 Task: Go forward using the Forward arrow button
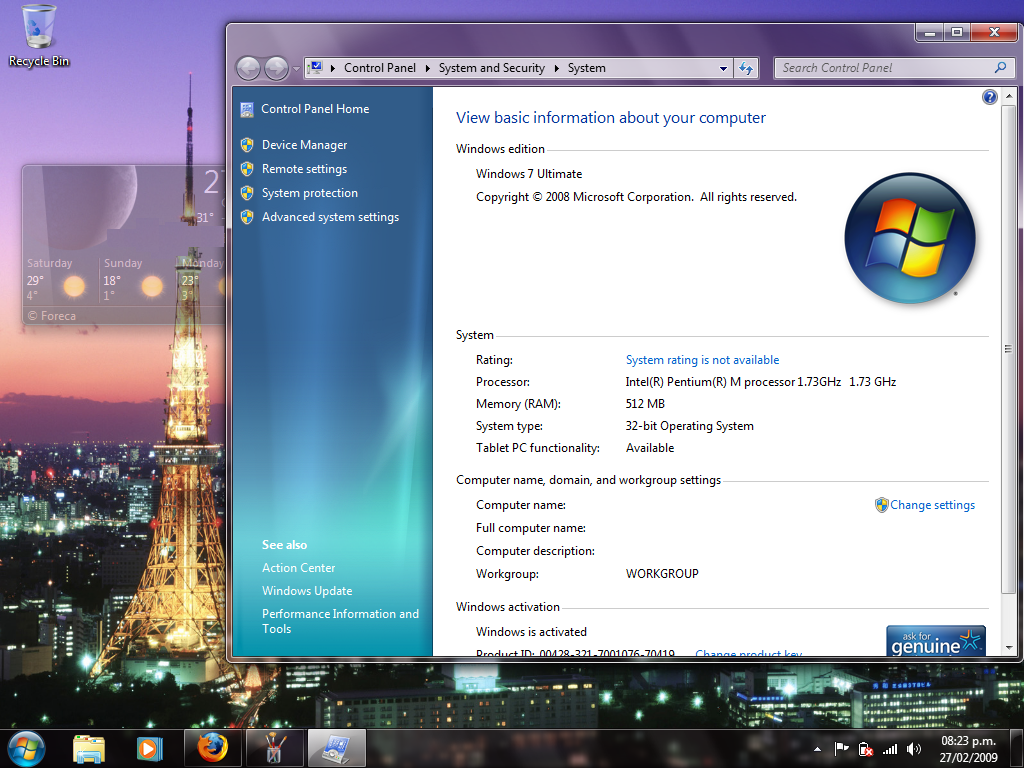(x=276, y=68)
